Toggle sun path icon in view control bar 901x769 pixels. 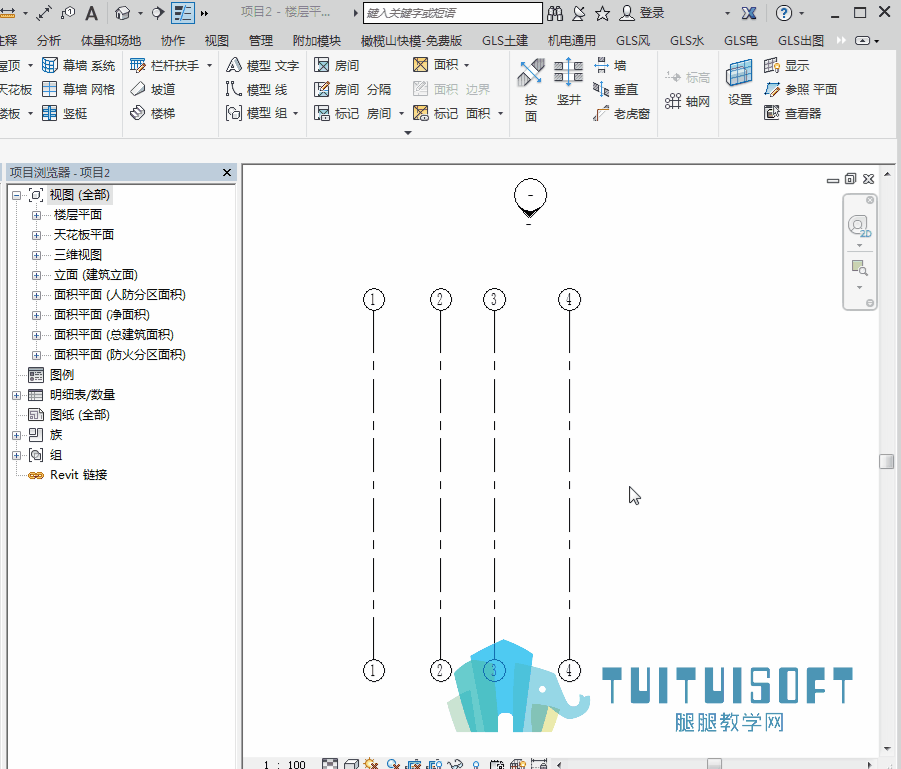[371, 764]
